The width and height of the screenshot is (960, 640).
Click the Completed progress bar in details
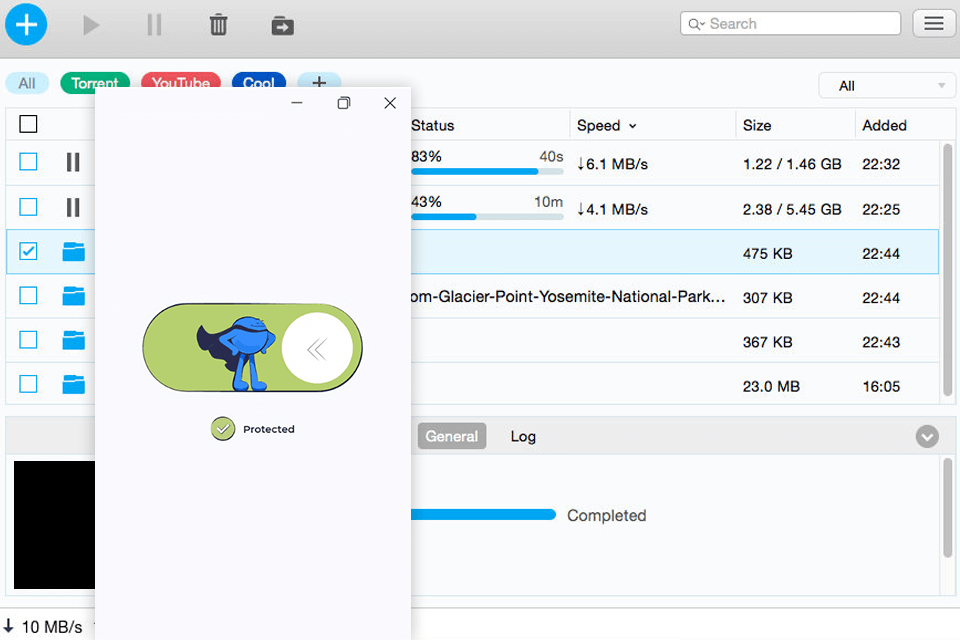click(483, 515)
